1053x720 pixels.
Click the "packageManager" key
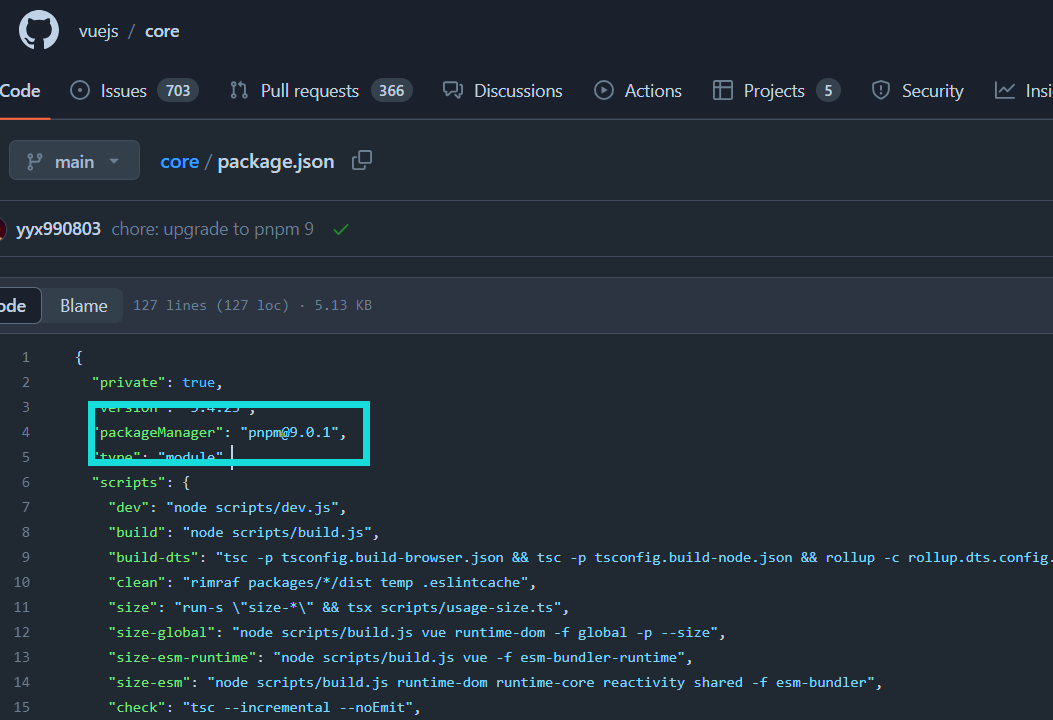point(158,433)
